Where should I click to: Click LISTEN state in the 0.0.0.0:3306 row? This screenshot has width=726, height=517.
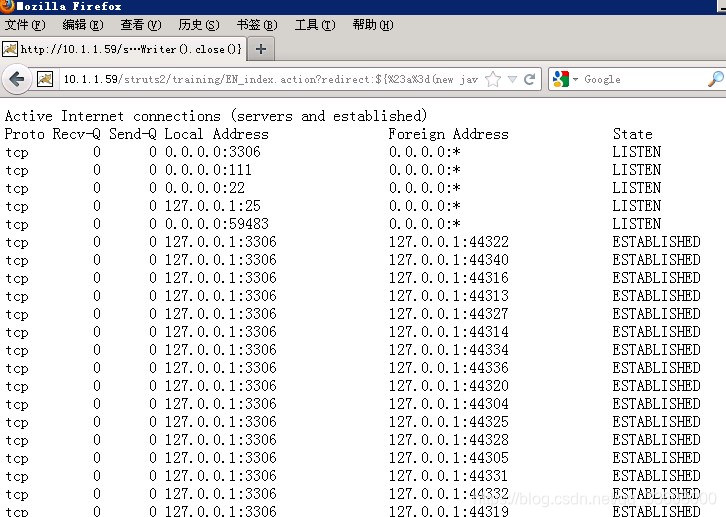click(x=637, y=152)
